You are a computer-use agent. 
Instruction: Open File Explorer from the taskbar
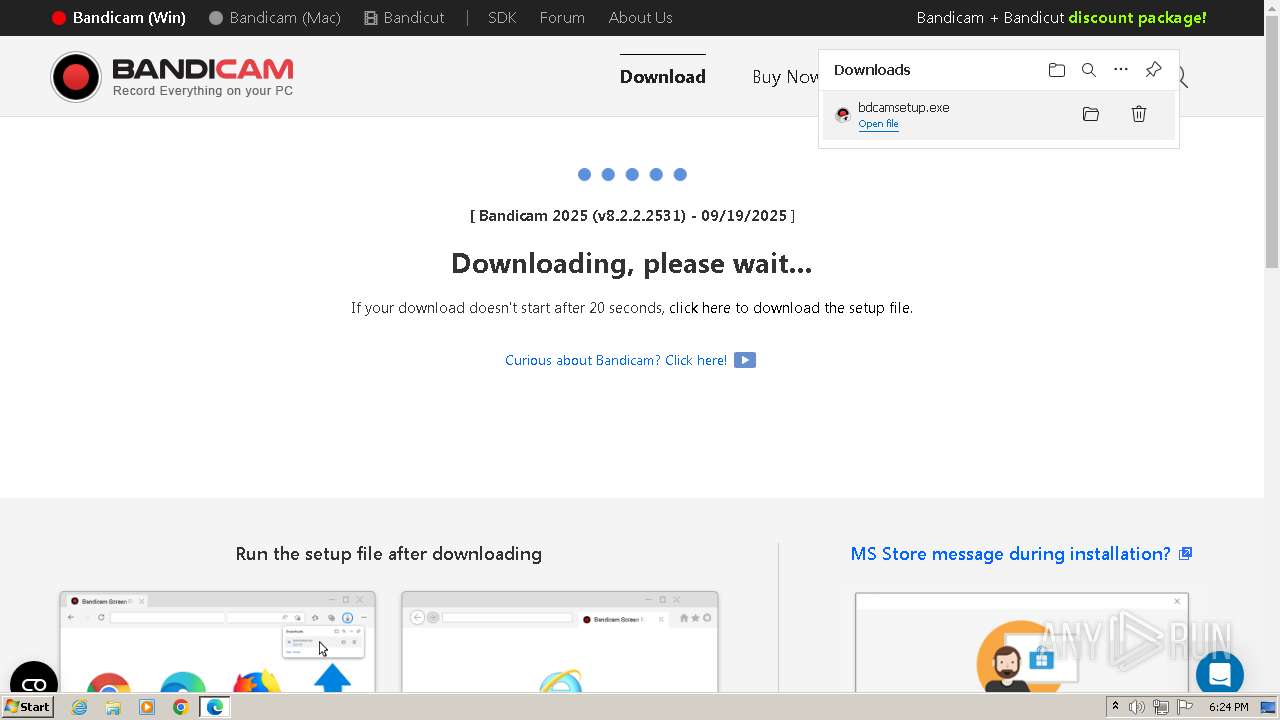tap(113, 707)
